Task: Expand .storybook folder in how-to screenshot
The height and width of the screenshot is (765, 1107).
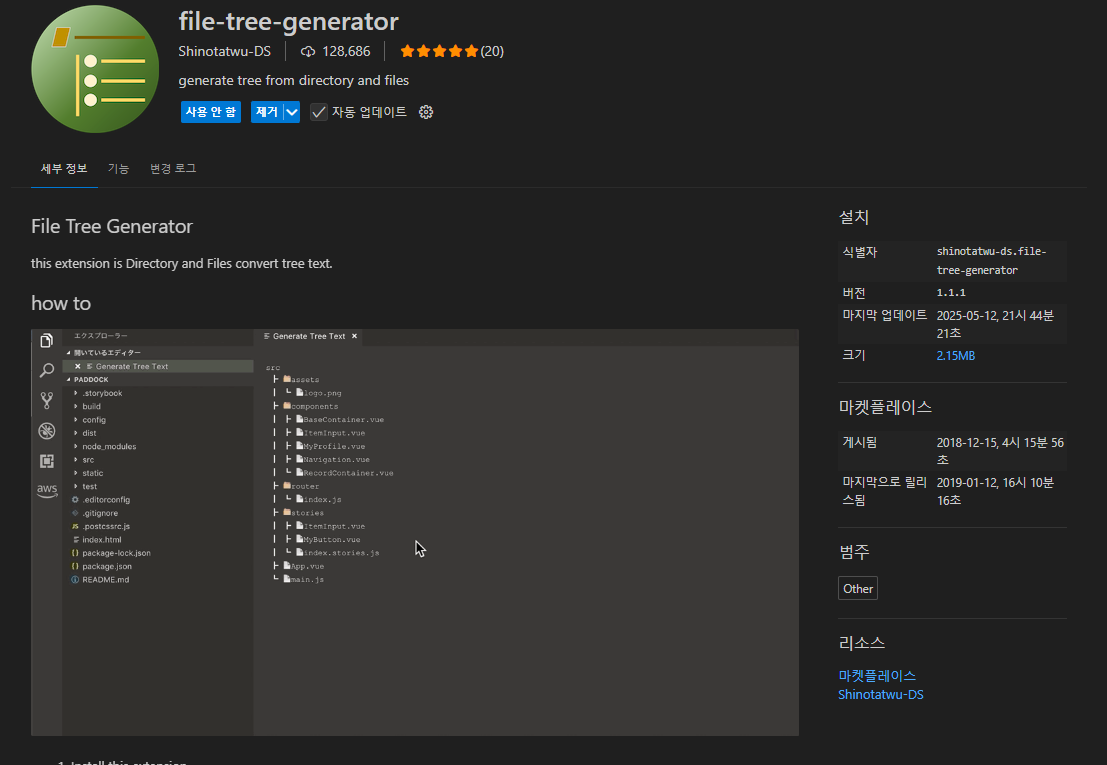Action: click(76, 393)
